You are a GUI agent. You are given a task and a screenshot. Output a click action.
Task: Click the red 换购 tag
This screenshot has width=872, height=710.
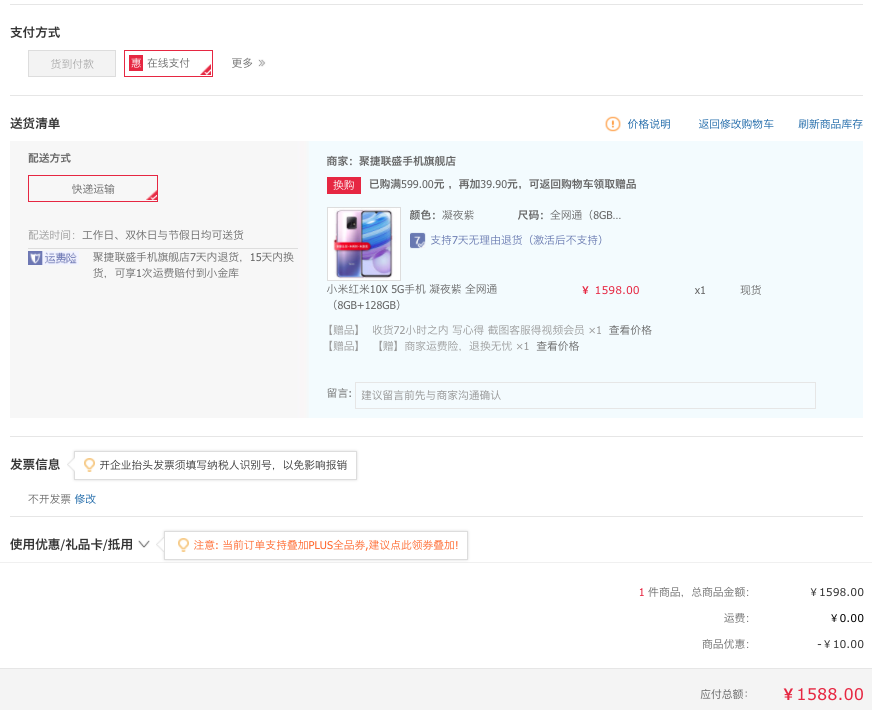point(344,185)
